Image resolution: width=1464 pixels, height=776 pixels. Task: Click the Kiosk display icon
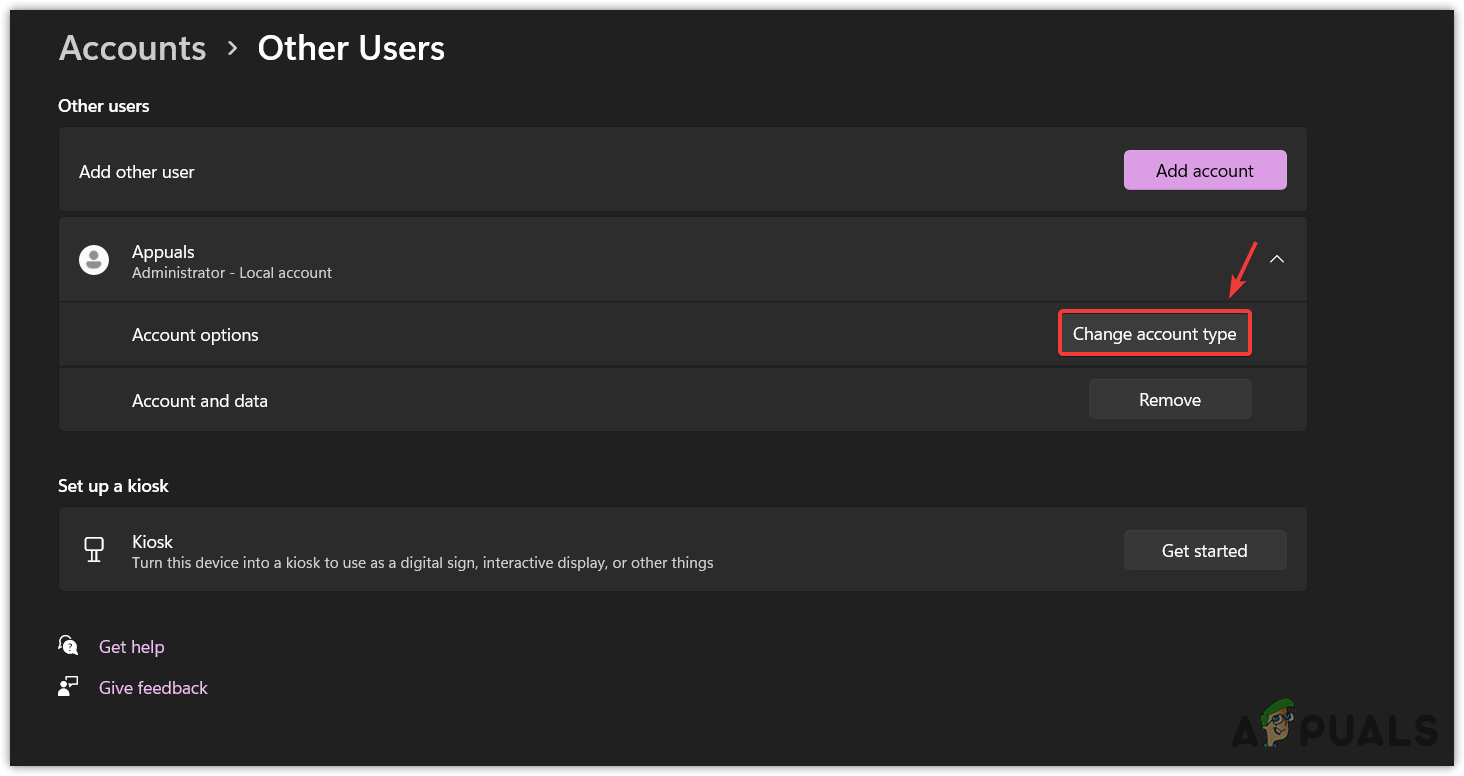click(94, 550)
